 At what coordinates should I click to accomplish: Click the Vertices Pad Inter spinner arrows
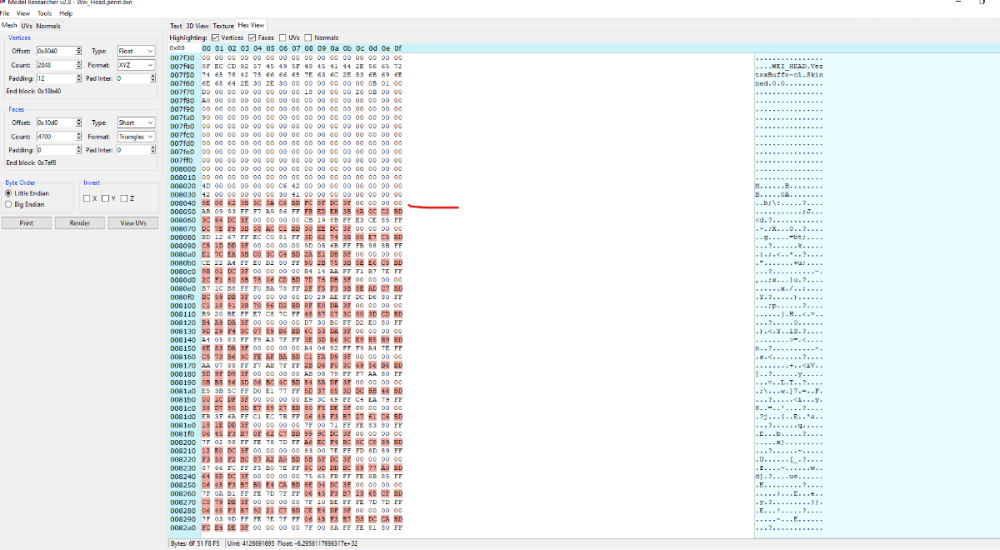pyautogui.click(x=152, y=78)
